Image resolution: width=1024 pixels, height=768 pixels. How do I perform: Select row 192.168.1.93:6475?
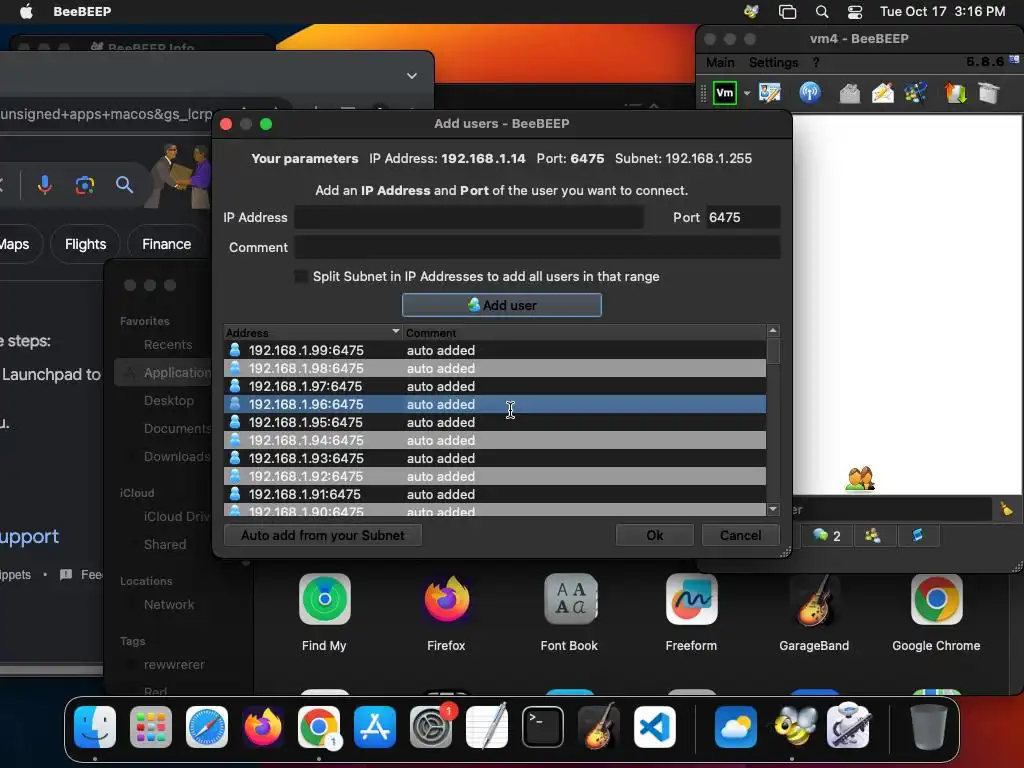pos(495,458)
